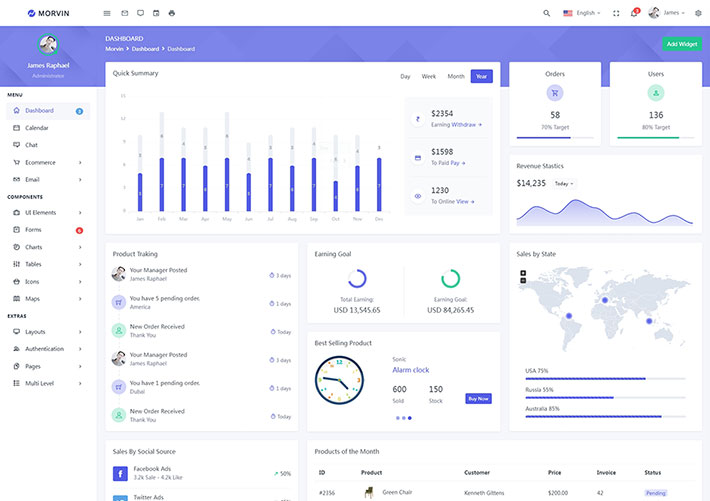Open Chat in the sidebar menu

click(32, 145)
